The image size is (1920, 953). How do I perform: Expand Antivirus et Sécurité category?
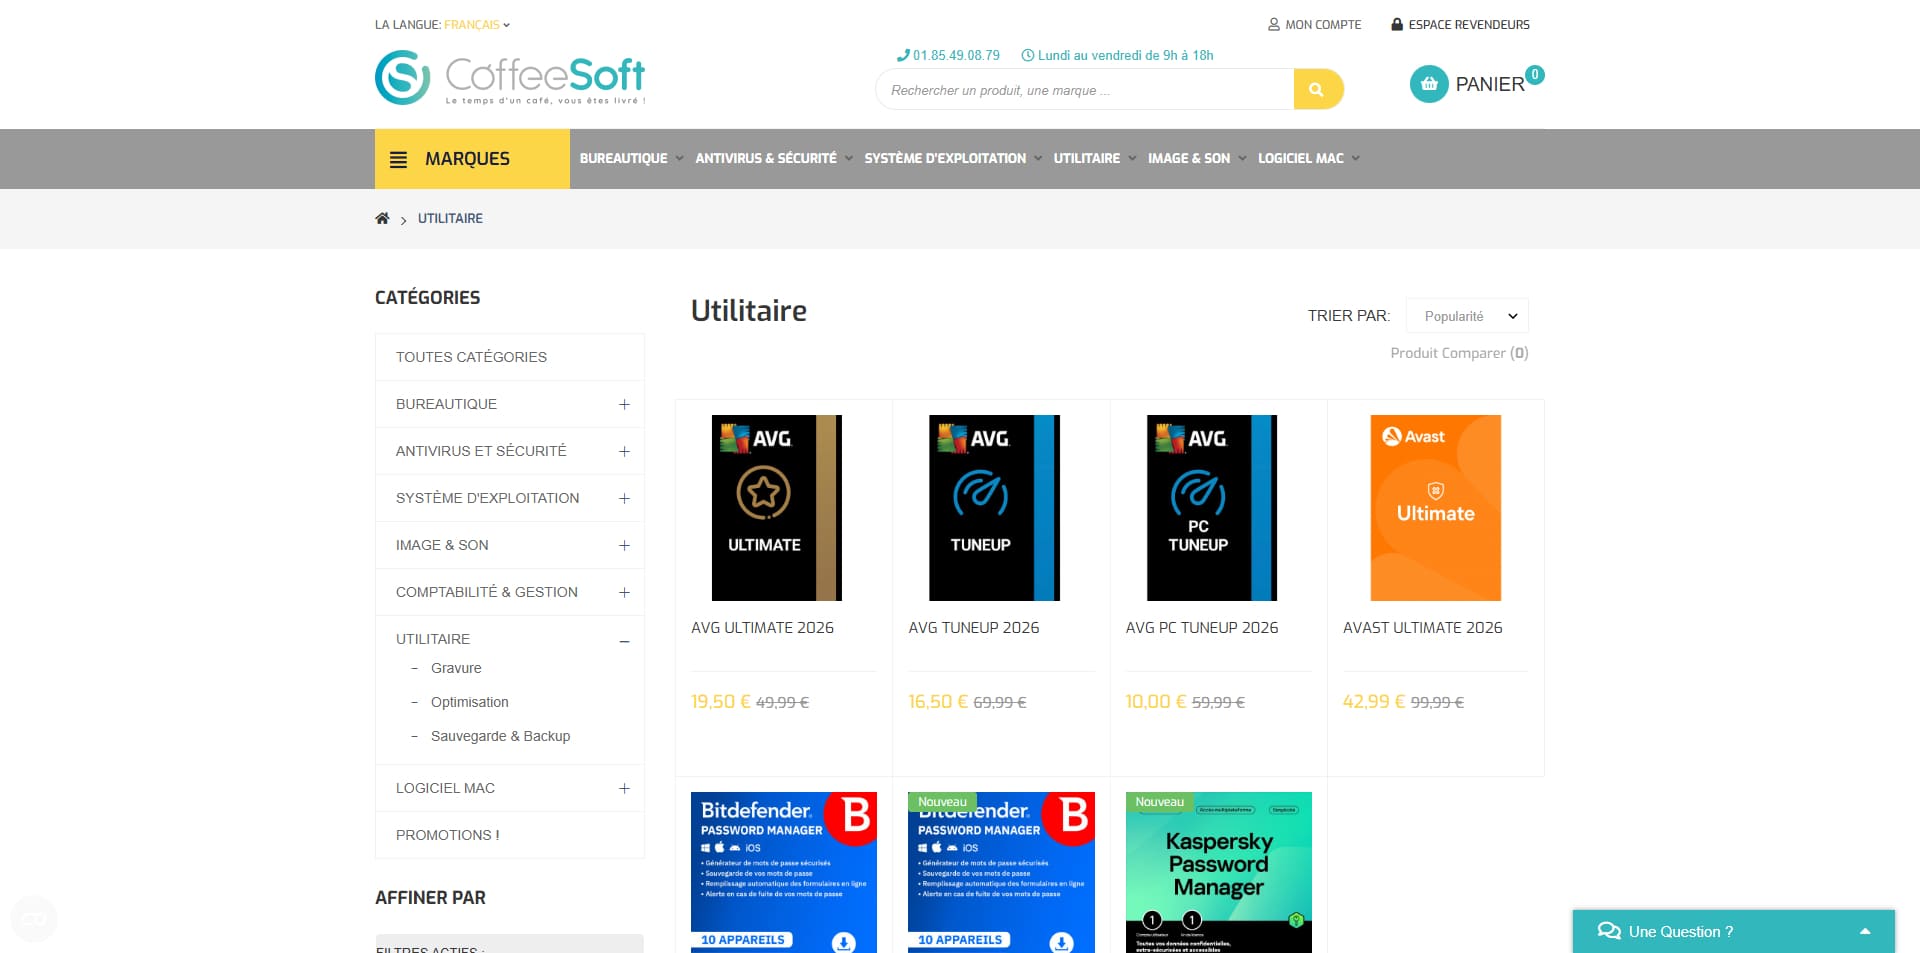point(624,451)
